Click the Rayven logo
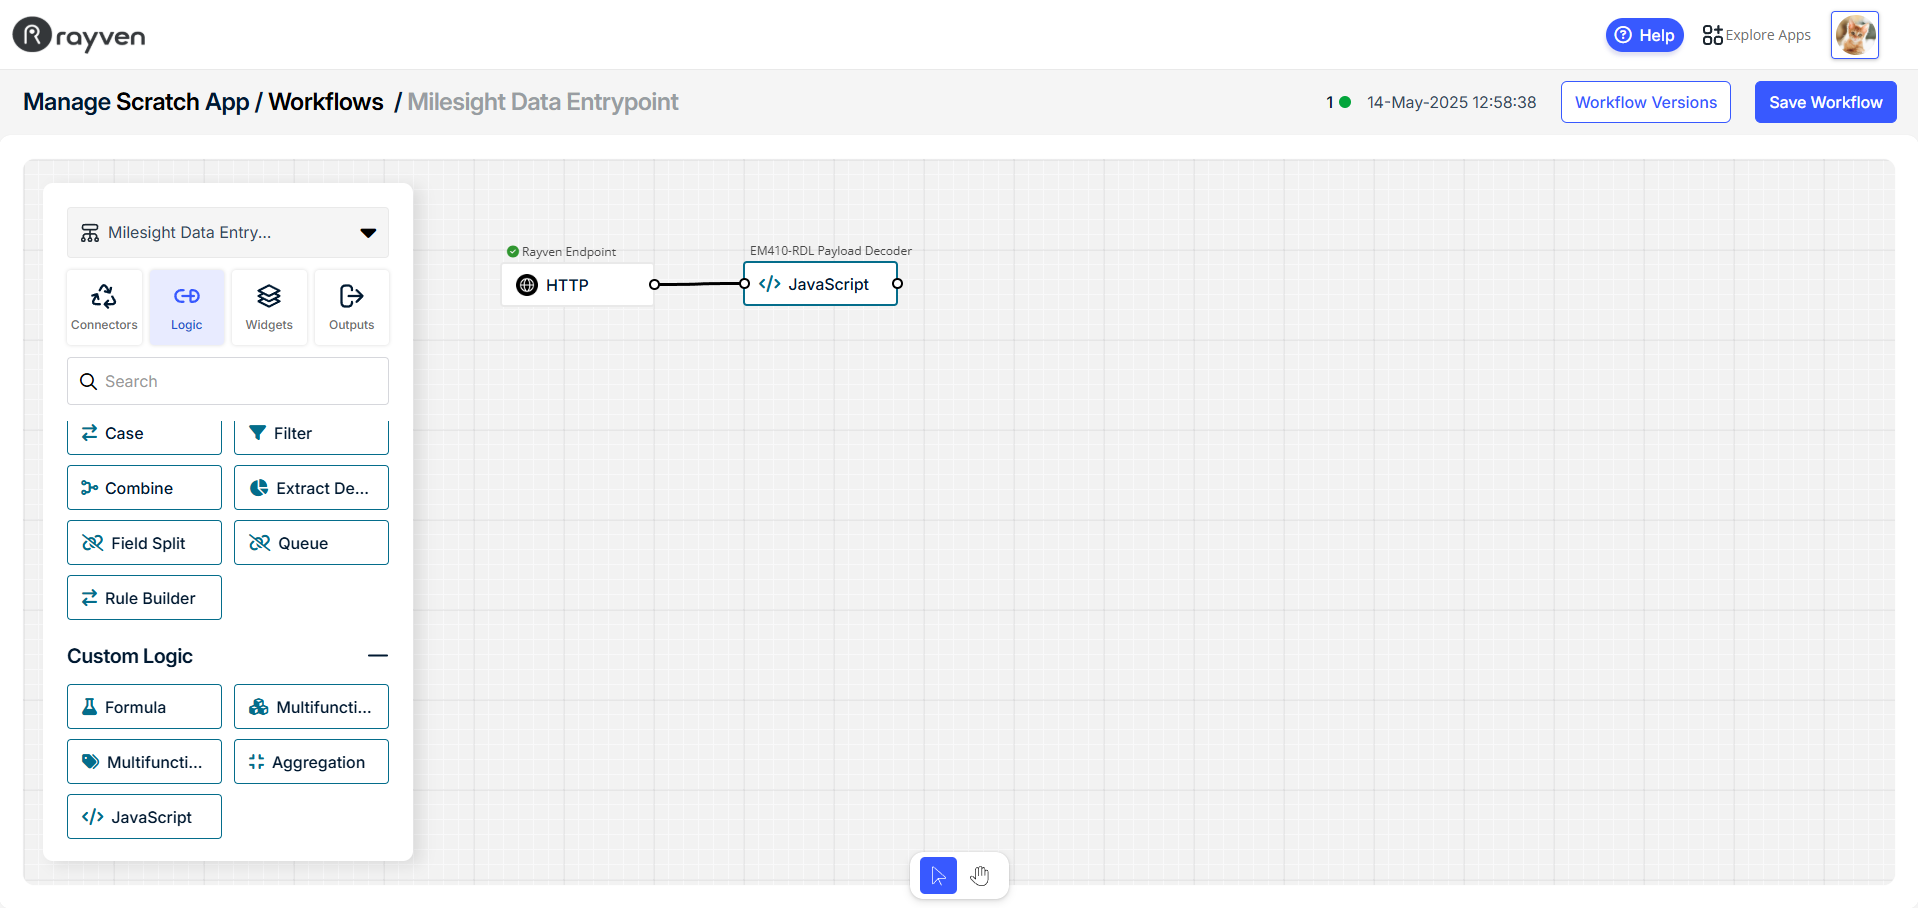Image resolution: width=1918 pixels, height=908 pixels. point(79,35)
